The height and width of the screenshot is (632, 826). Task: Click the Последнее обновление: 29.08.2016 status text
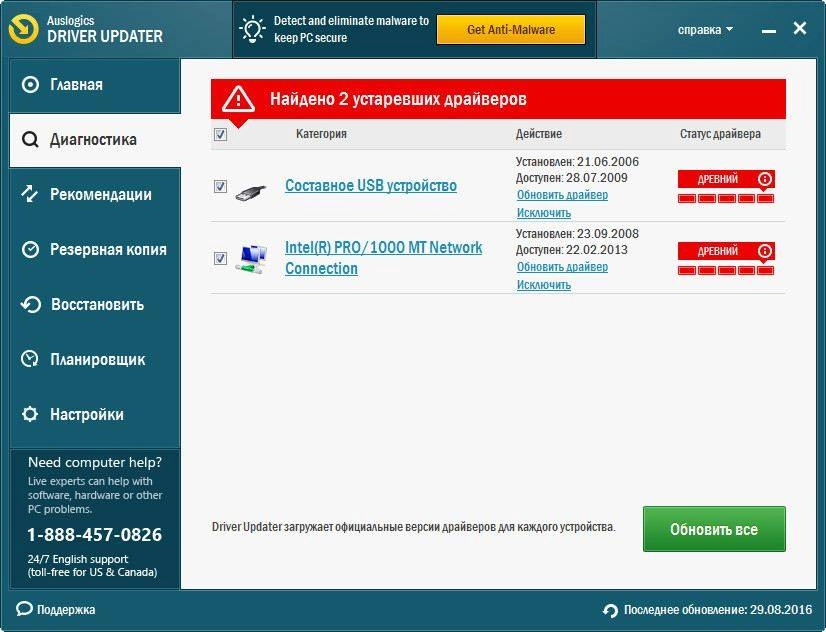pyautogui.click(x=718, y=610)
